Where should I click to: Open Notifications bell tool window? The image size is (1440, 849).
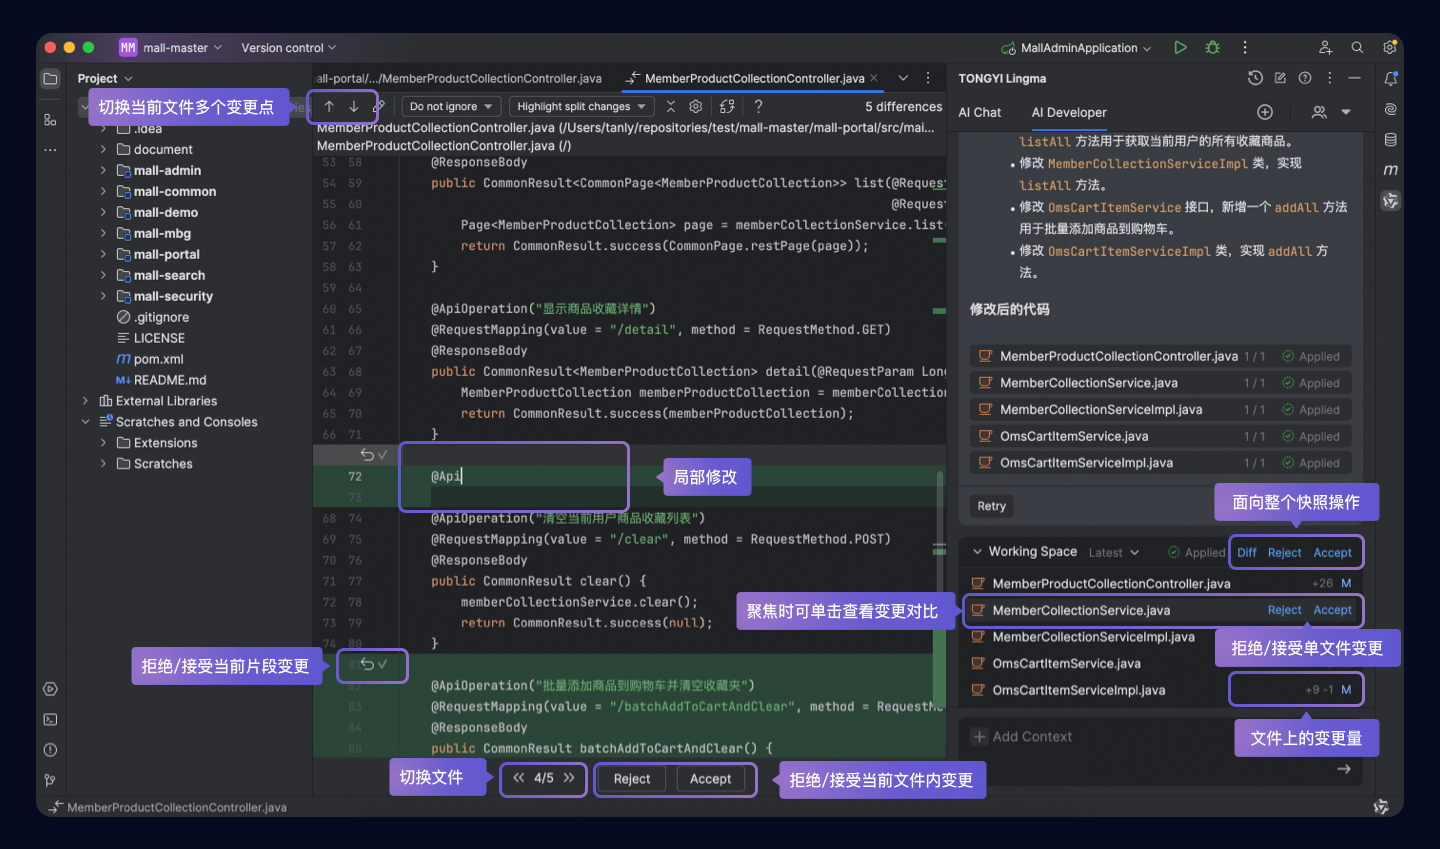[1391, 78]
